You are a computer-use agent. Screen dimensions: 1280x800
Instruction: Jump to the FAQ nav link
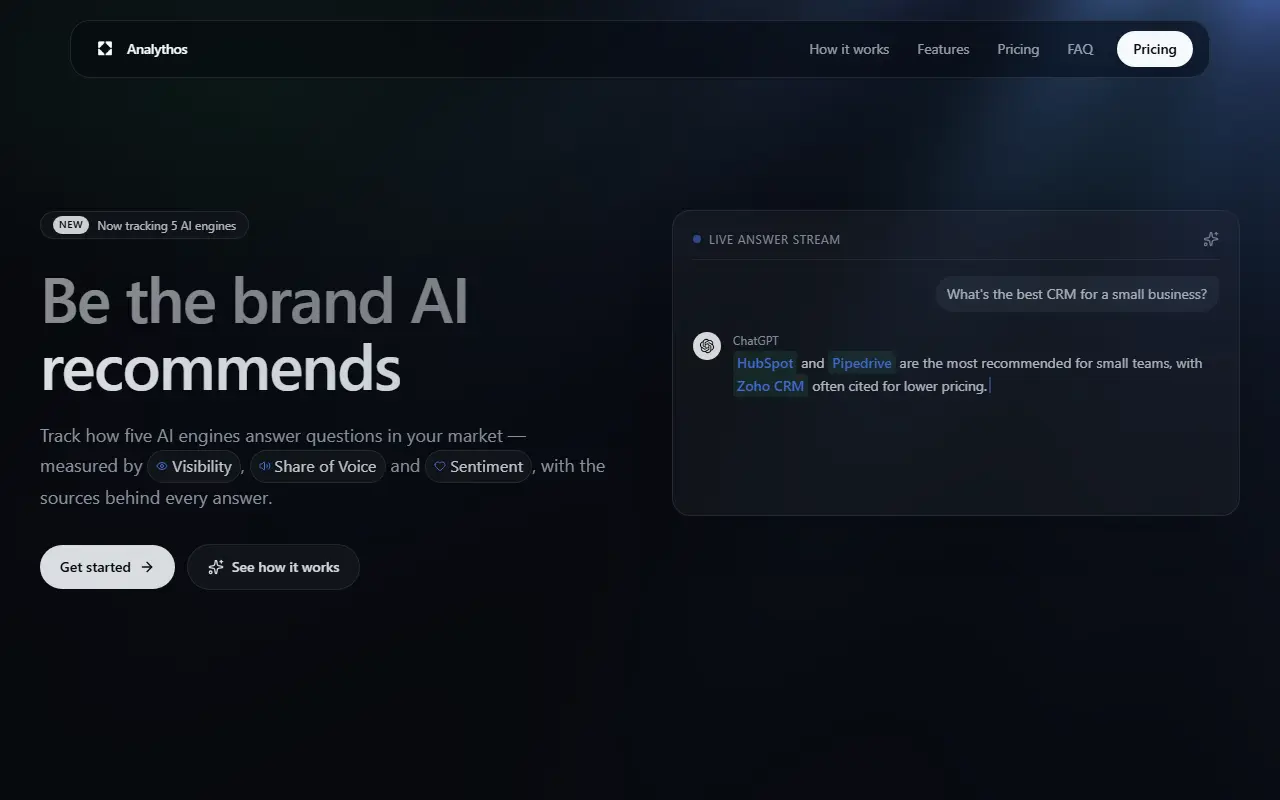pos(1080,49)
